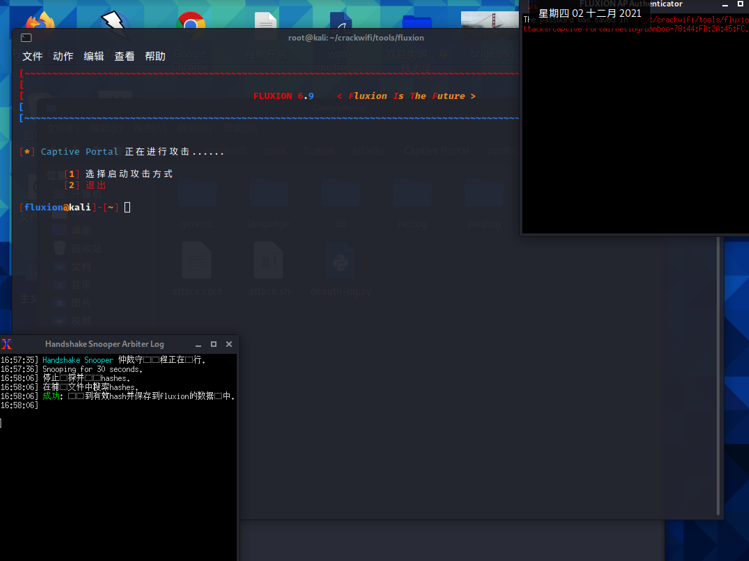Open the Google Chrome desktop icon
The image size is (749, 561).
tap(191, 20)
